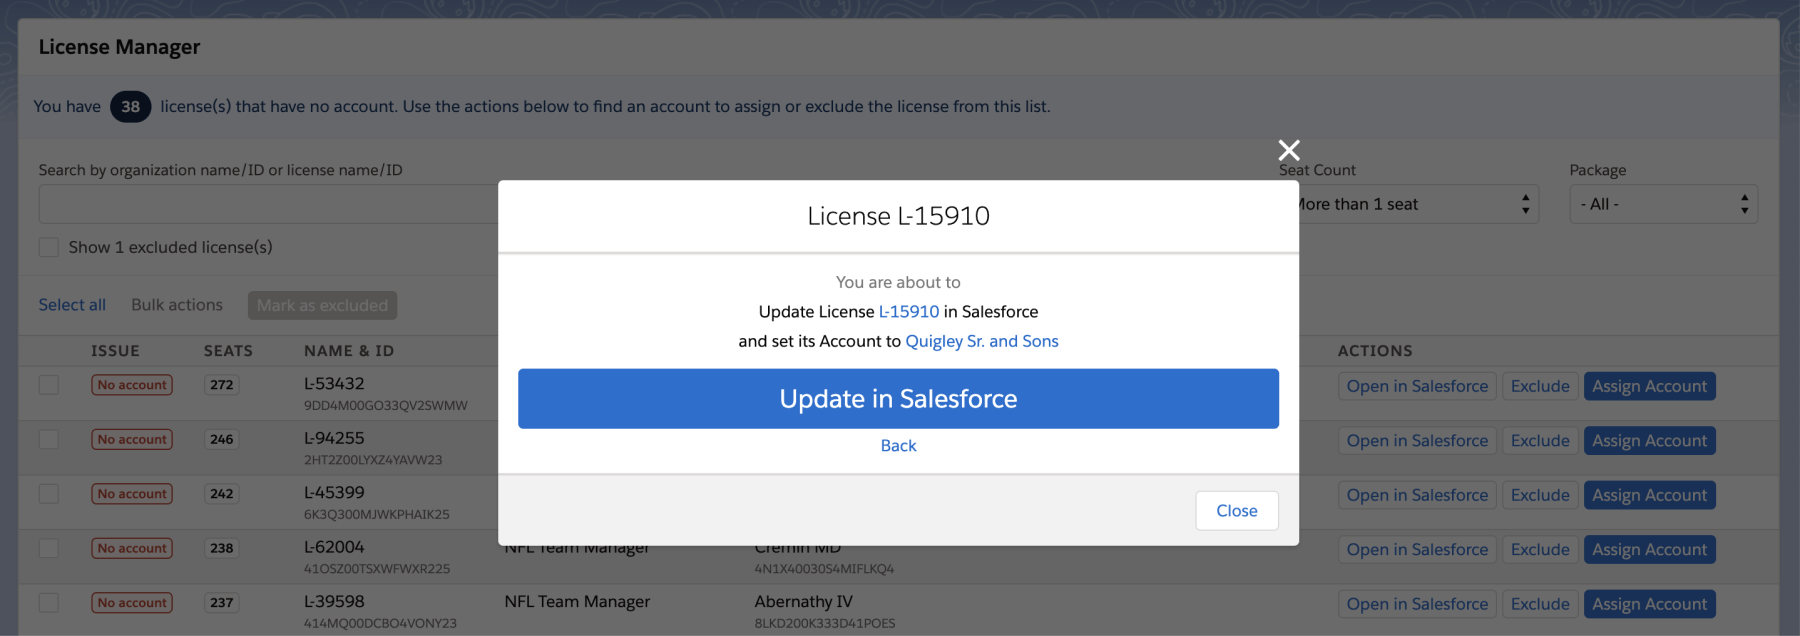Toggle Show 1 excluded license(s) checkbox

coord(48,247)
